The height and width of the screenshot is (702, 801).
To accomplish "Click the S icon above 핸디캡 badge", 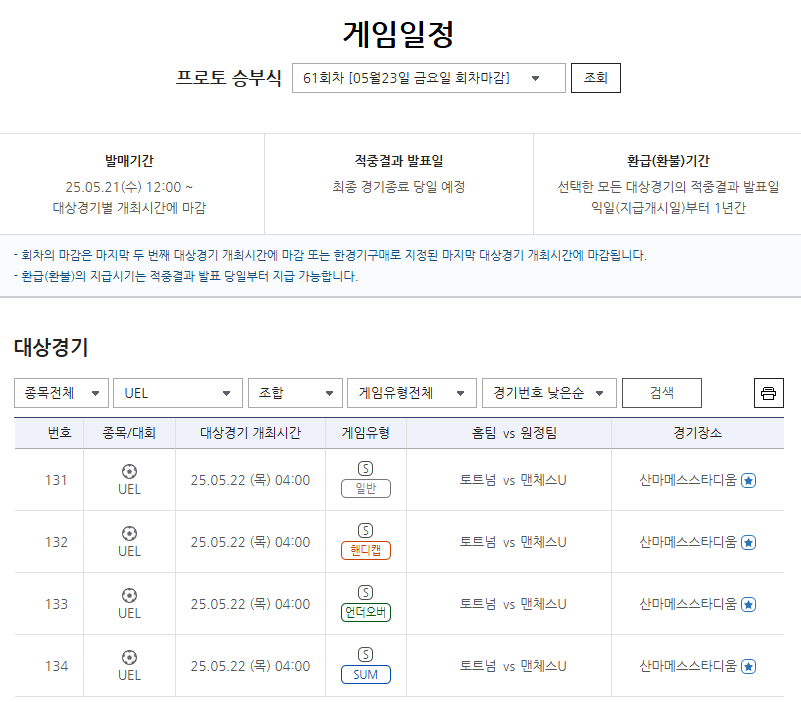I will coord(365,530).
